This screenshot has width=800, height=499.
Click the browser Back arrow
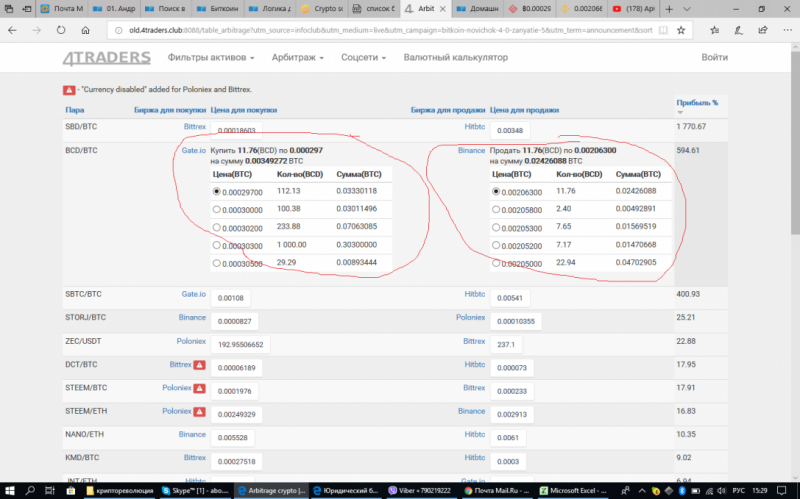coord(12,30)
